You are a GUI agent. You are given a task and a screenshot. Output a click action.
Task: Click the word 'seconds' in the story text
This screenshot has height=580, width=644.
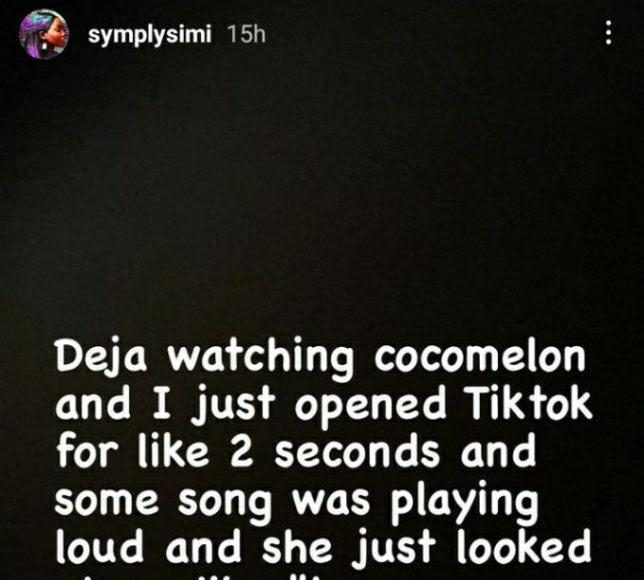[357, 451]
